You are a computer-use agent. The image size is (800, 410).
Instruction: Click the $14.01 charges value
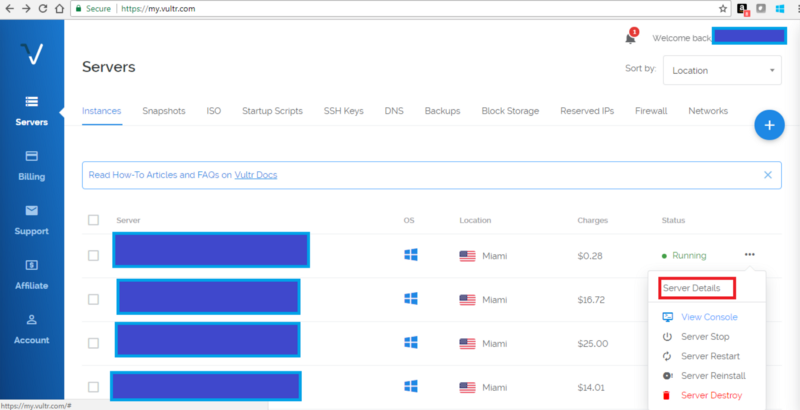[x=591, y=388]
